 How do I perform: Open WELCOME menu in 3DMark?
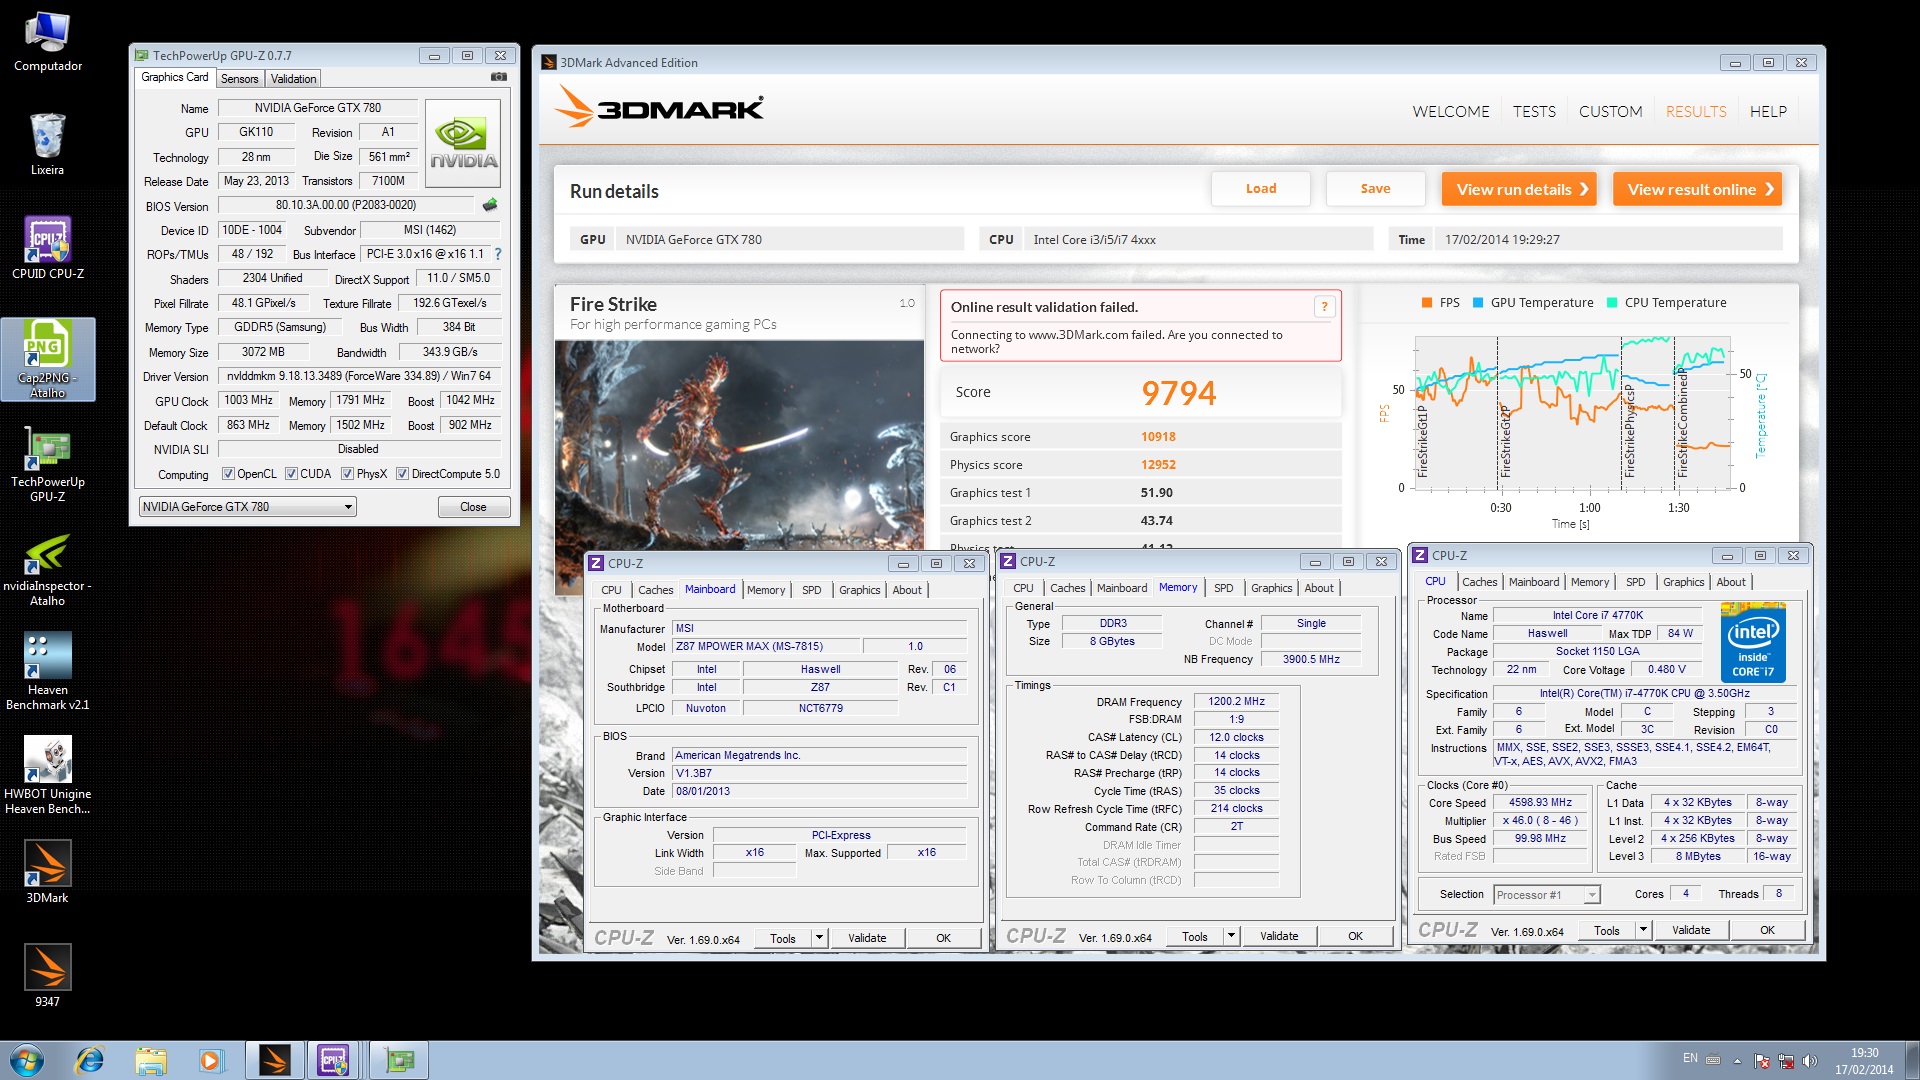pos(1451,112)
